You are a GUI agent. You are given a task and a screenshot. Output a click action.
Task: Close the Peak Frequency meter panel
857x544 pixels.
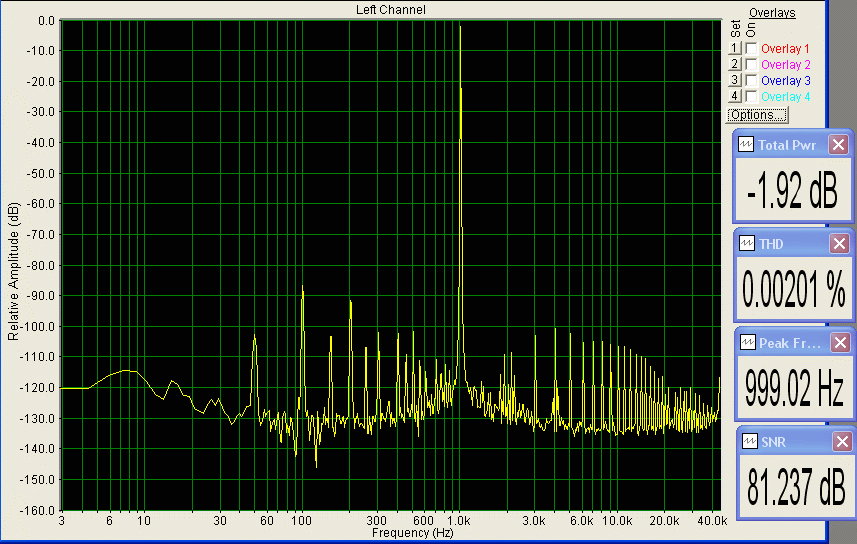click(840, 343)
